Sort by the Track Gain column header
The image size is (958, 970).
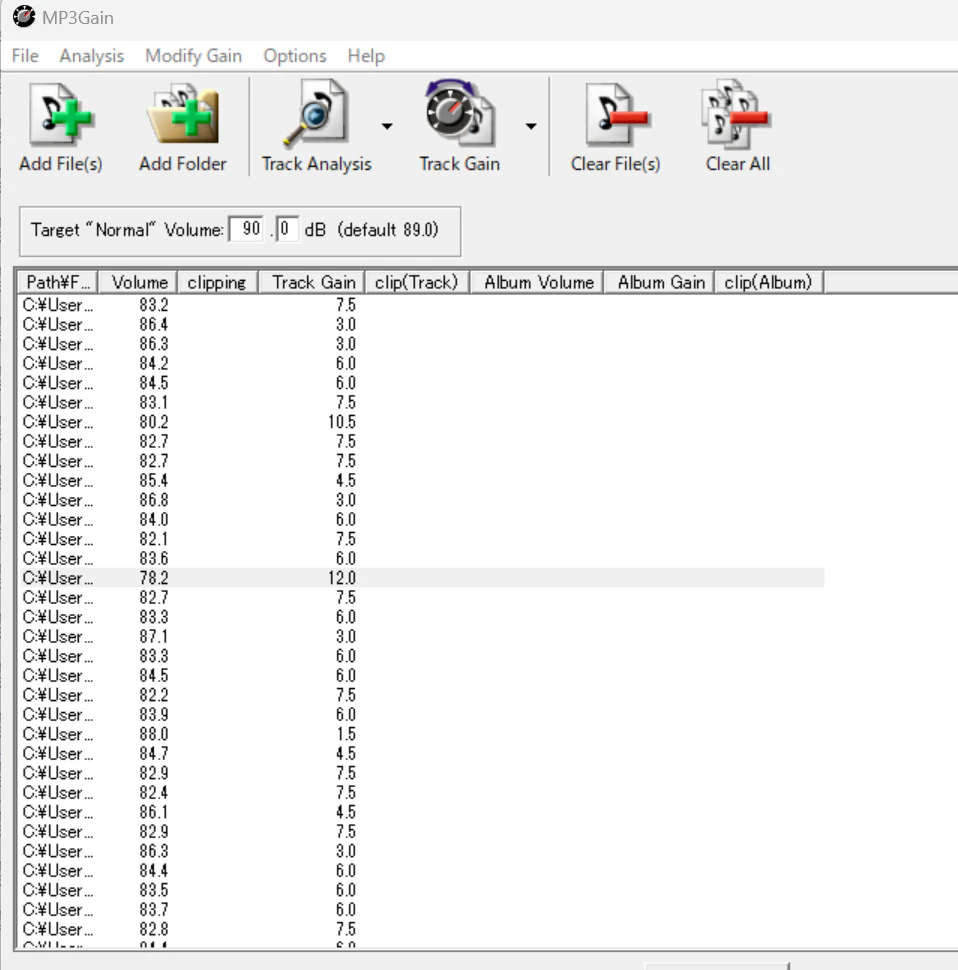point(313,282)
